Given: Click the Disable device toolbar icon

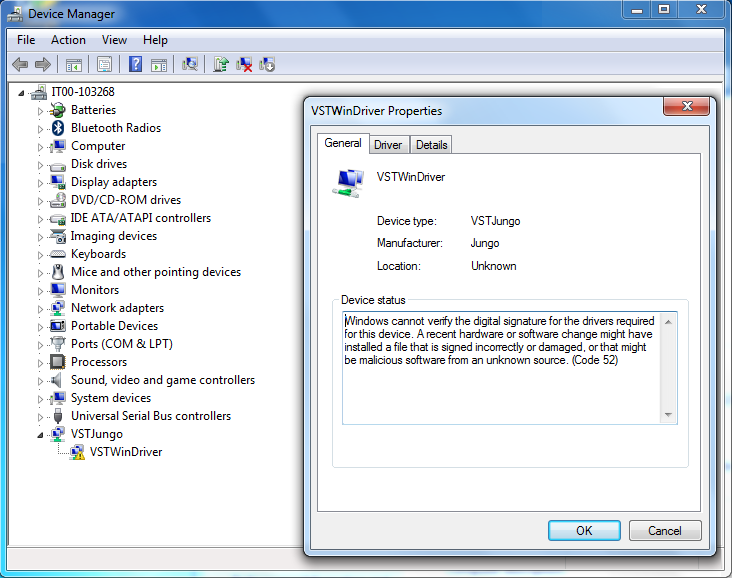Looking at the screenshot, I should (x=267, y=64).
